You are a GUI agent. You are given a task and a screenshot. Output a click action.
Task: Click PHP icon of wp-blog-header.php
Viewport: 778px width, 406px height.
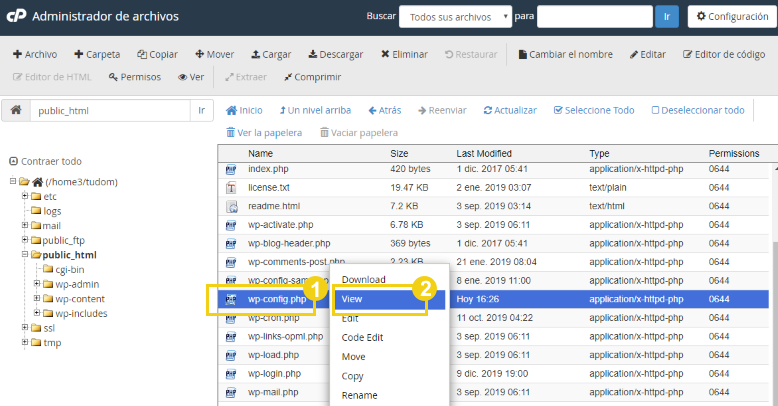pyautogui.click(x=231, y=244)
